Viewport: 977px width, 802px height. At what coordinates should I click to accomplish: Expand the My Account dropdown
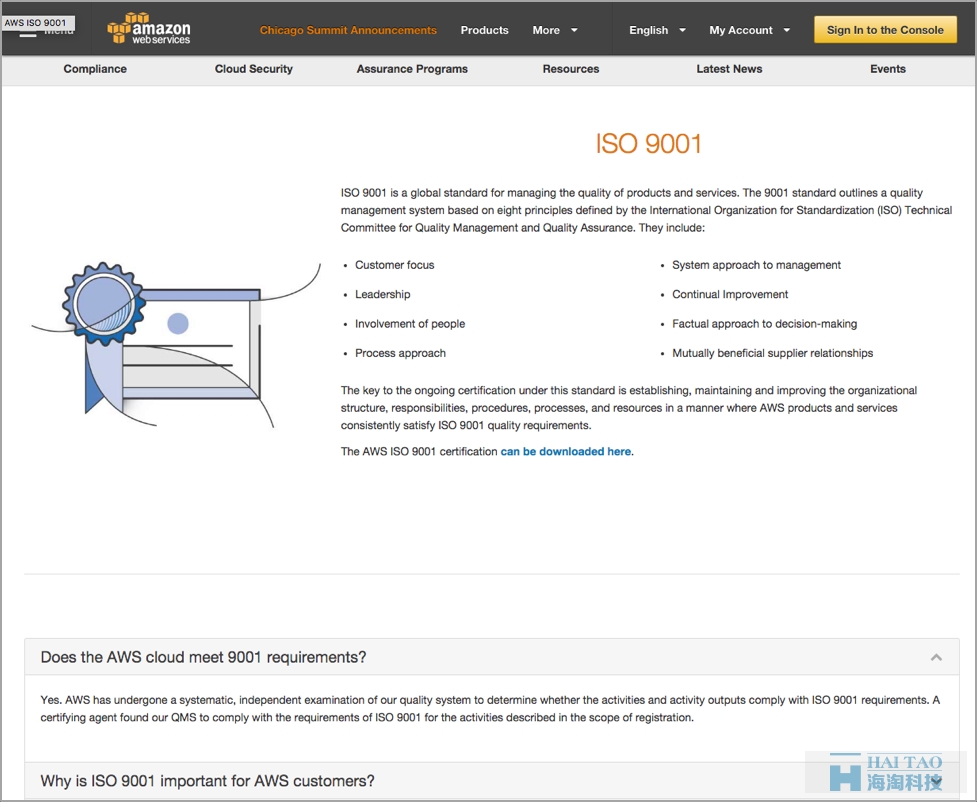[749, 30]
